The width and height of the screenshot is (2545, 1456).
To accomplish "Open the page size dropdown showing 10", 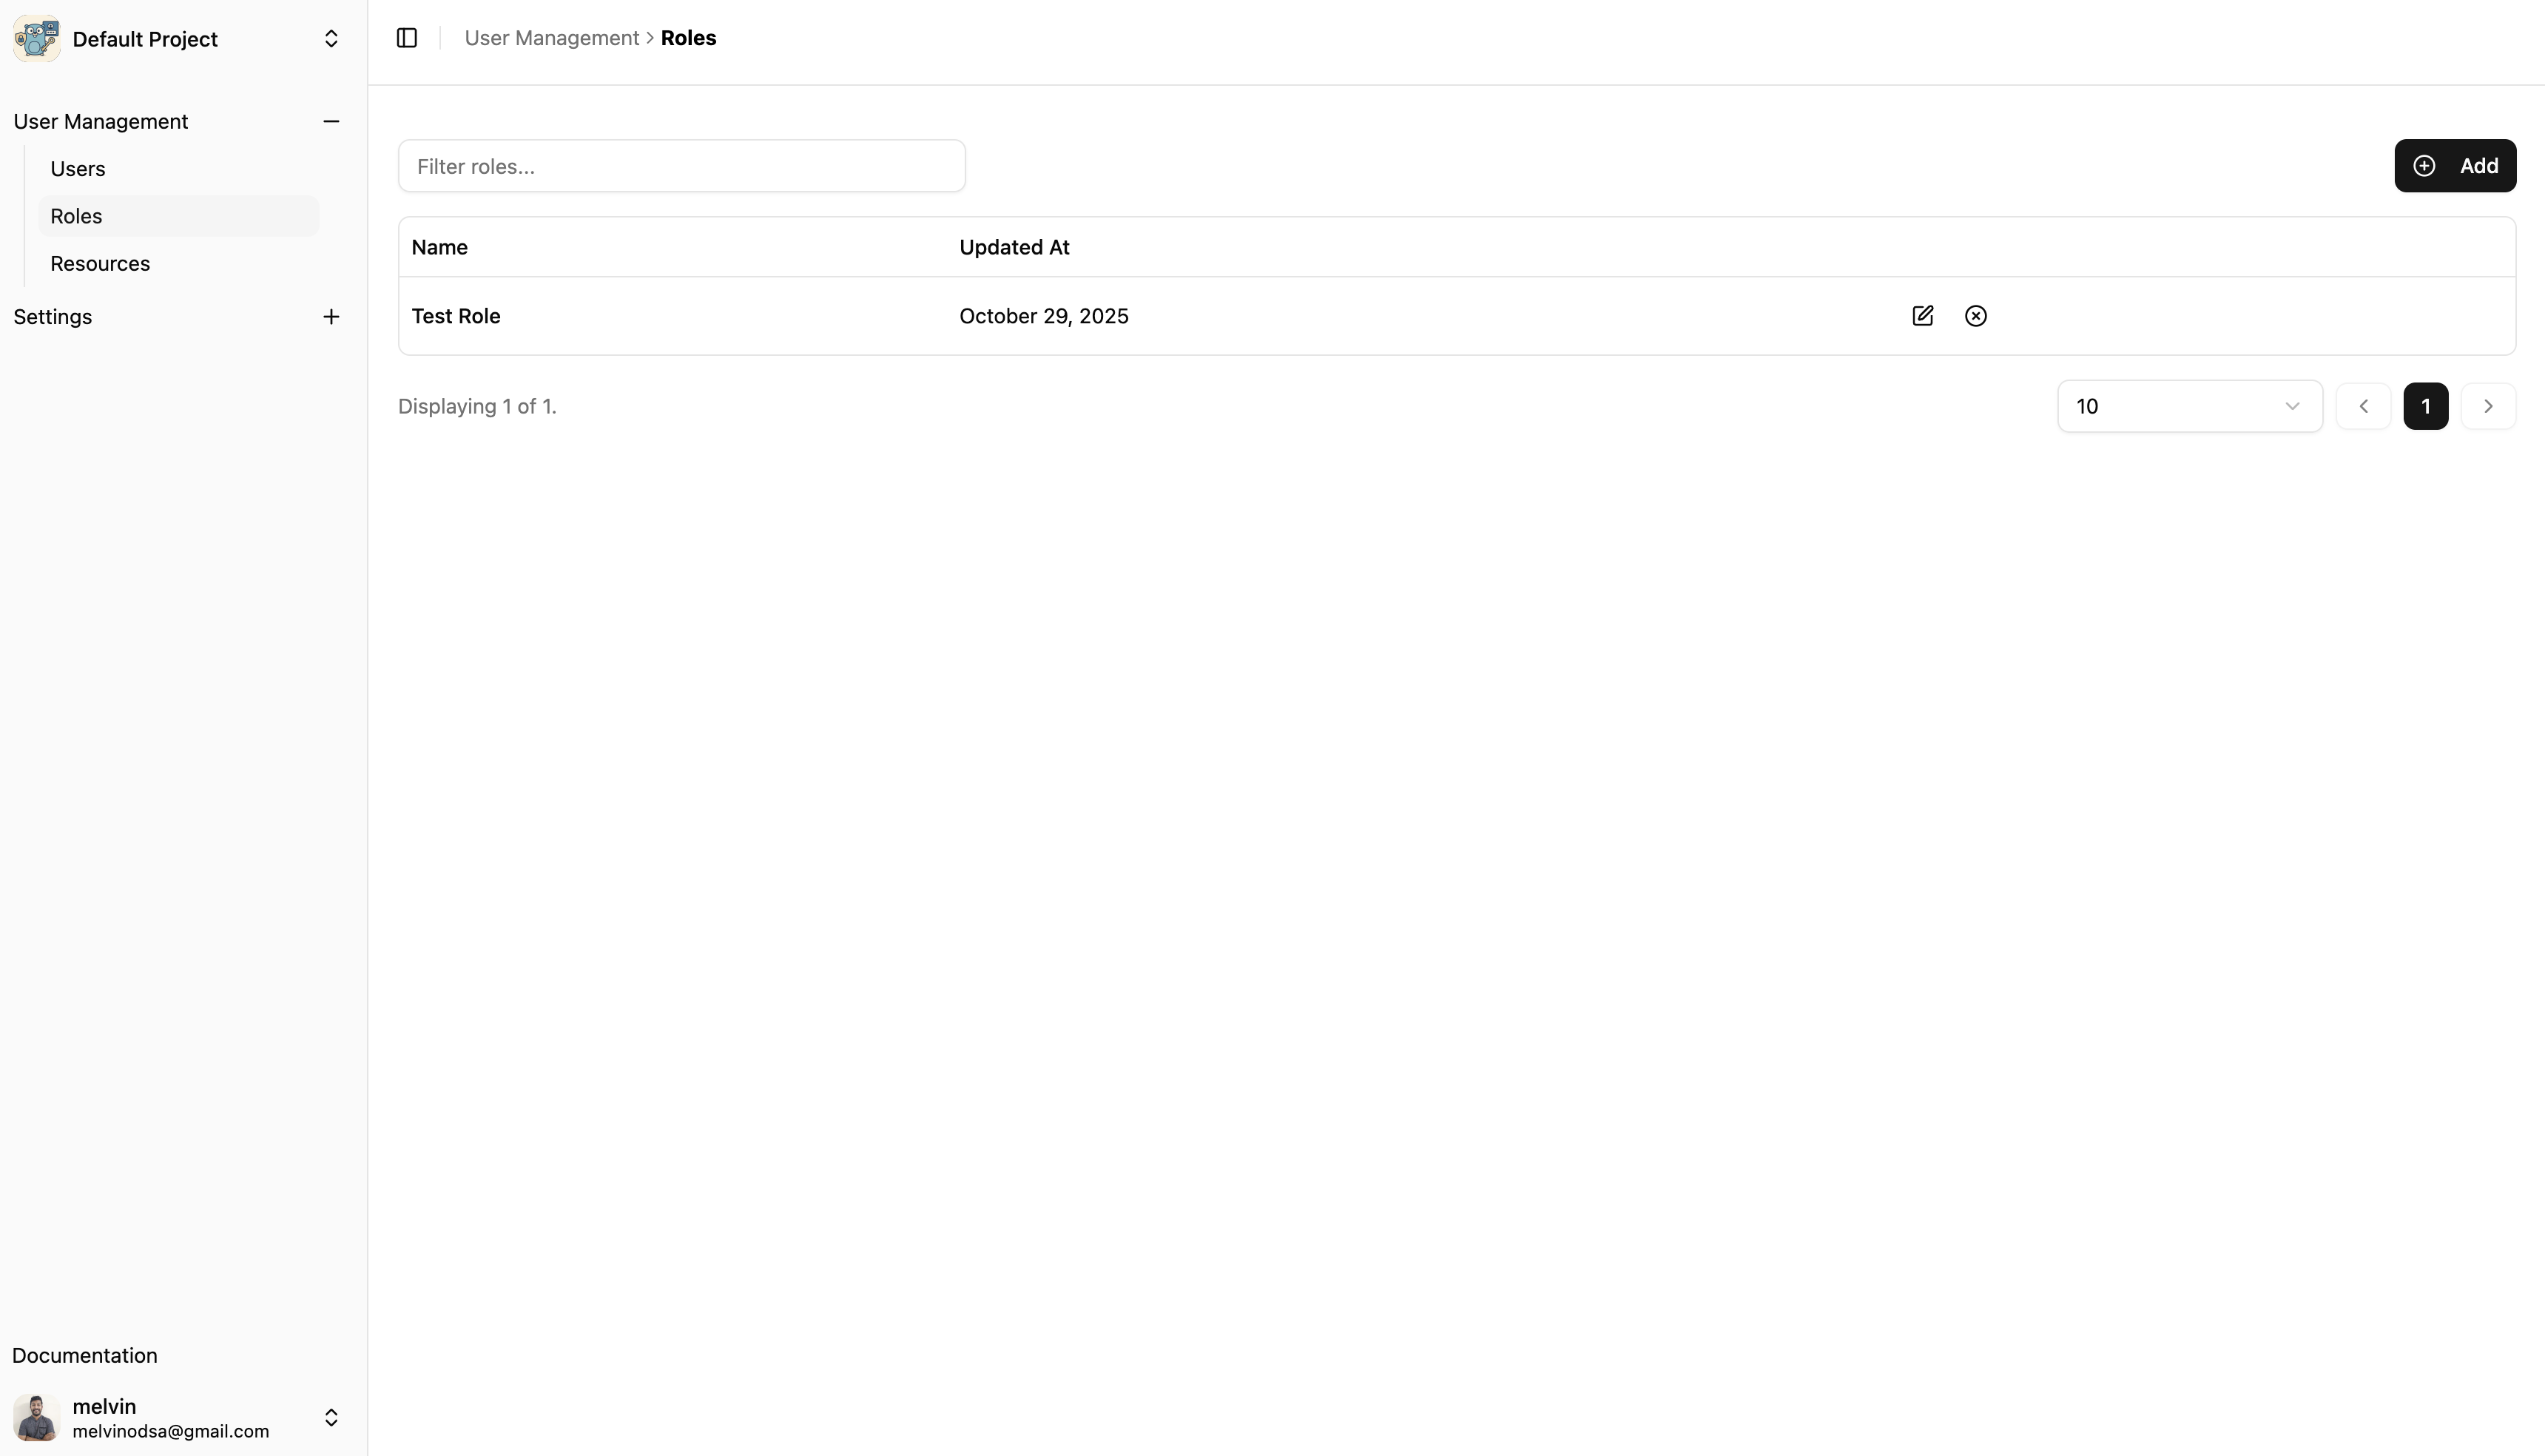I will pos(2189,406).
